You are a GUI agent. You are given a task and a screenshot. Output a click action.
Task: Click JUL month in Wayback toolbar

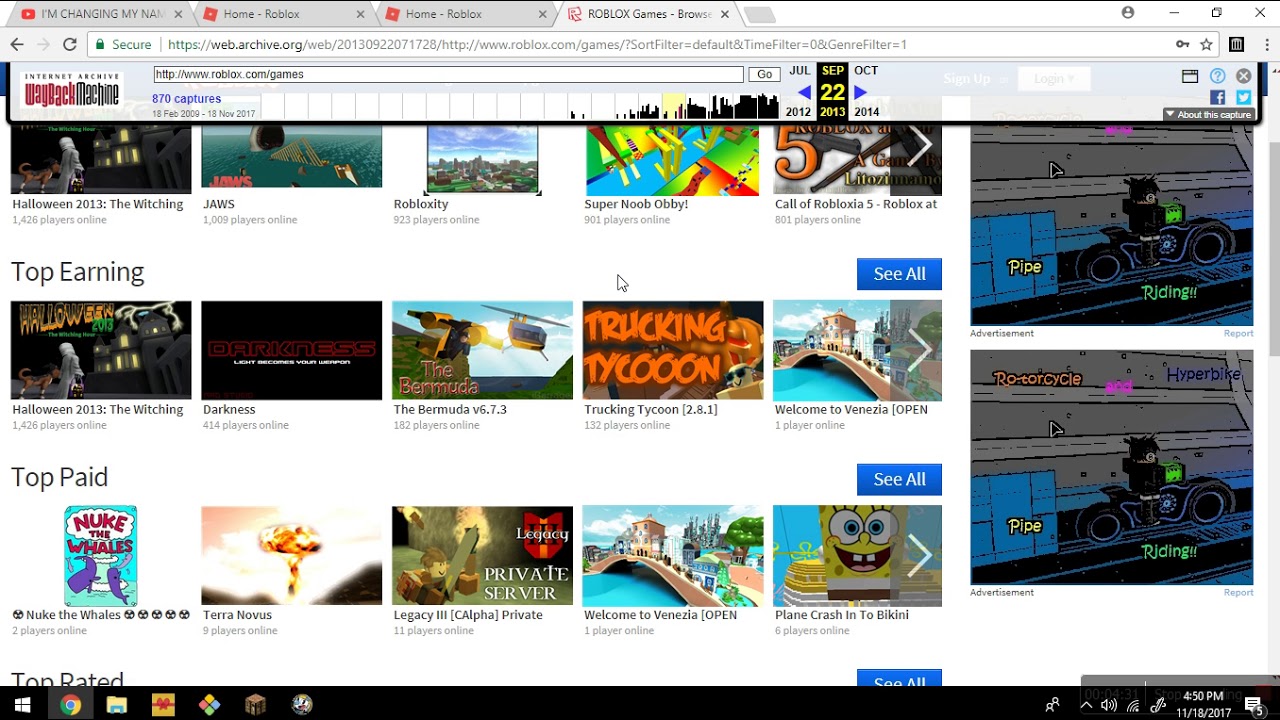pyautogui.click(x=799, y=71)
